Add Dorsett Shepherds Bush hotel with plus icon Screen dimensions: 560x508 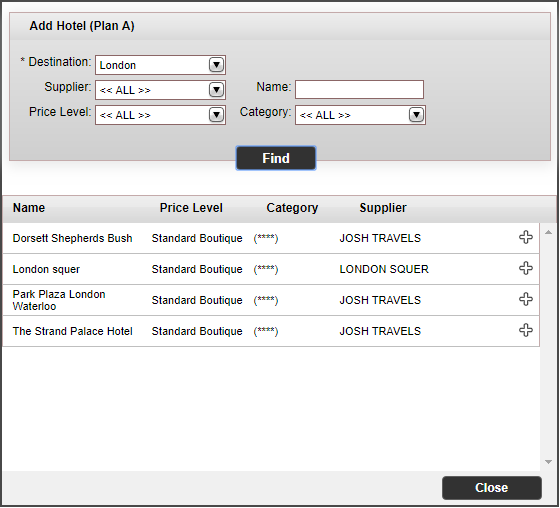coord(525,238)
